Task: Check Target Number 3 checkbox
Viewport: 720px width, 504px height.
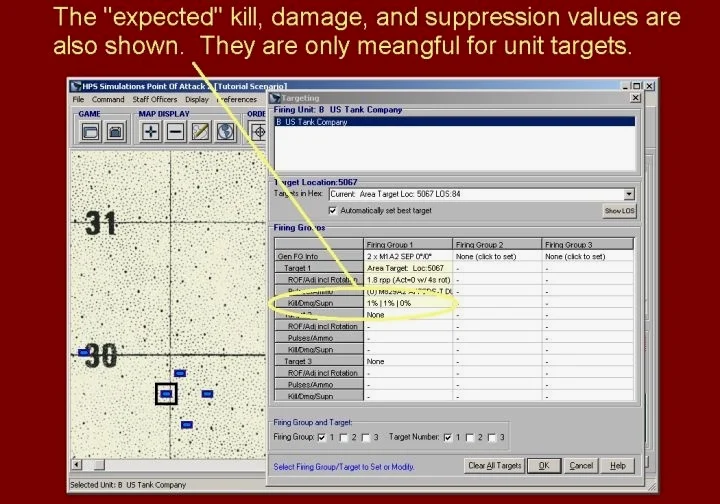Action: click(x=492, y=437)
